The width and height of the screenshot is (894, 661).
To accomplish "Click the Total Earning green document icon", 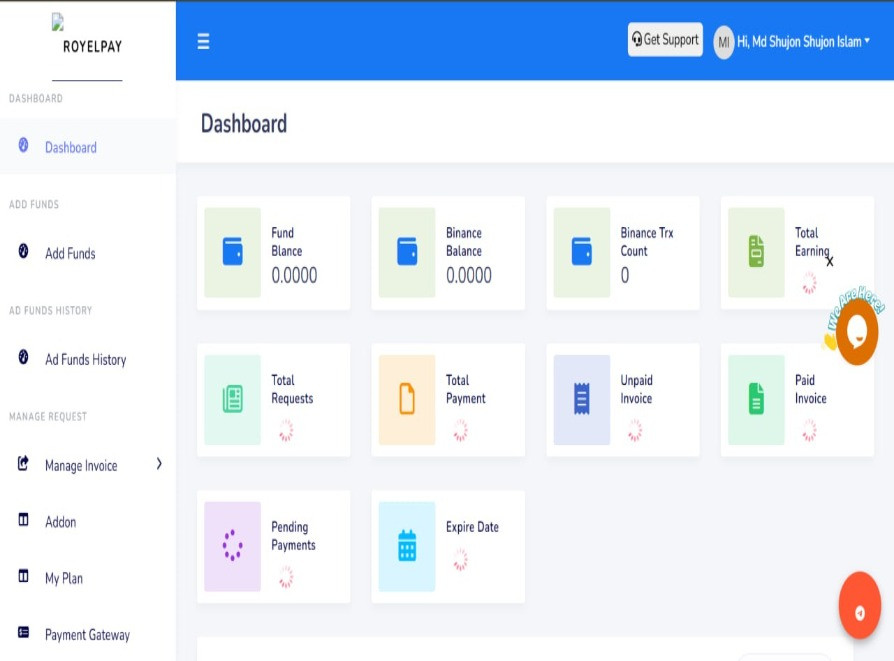I will (756, 252).
